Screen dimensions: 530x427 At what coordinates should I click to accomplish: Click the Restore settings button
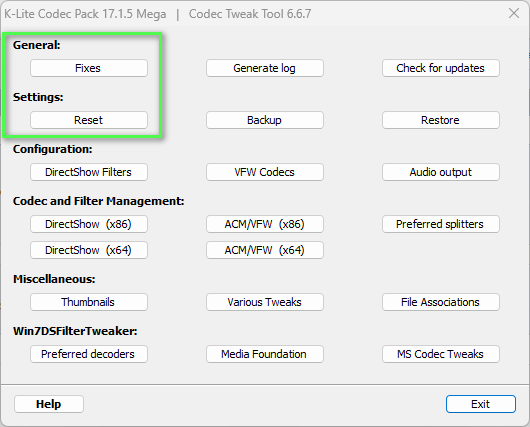(x=441, y=120)
